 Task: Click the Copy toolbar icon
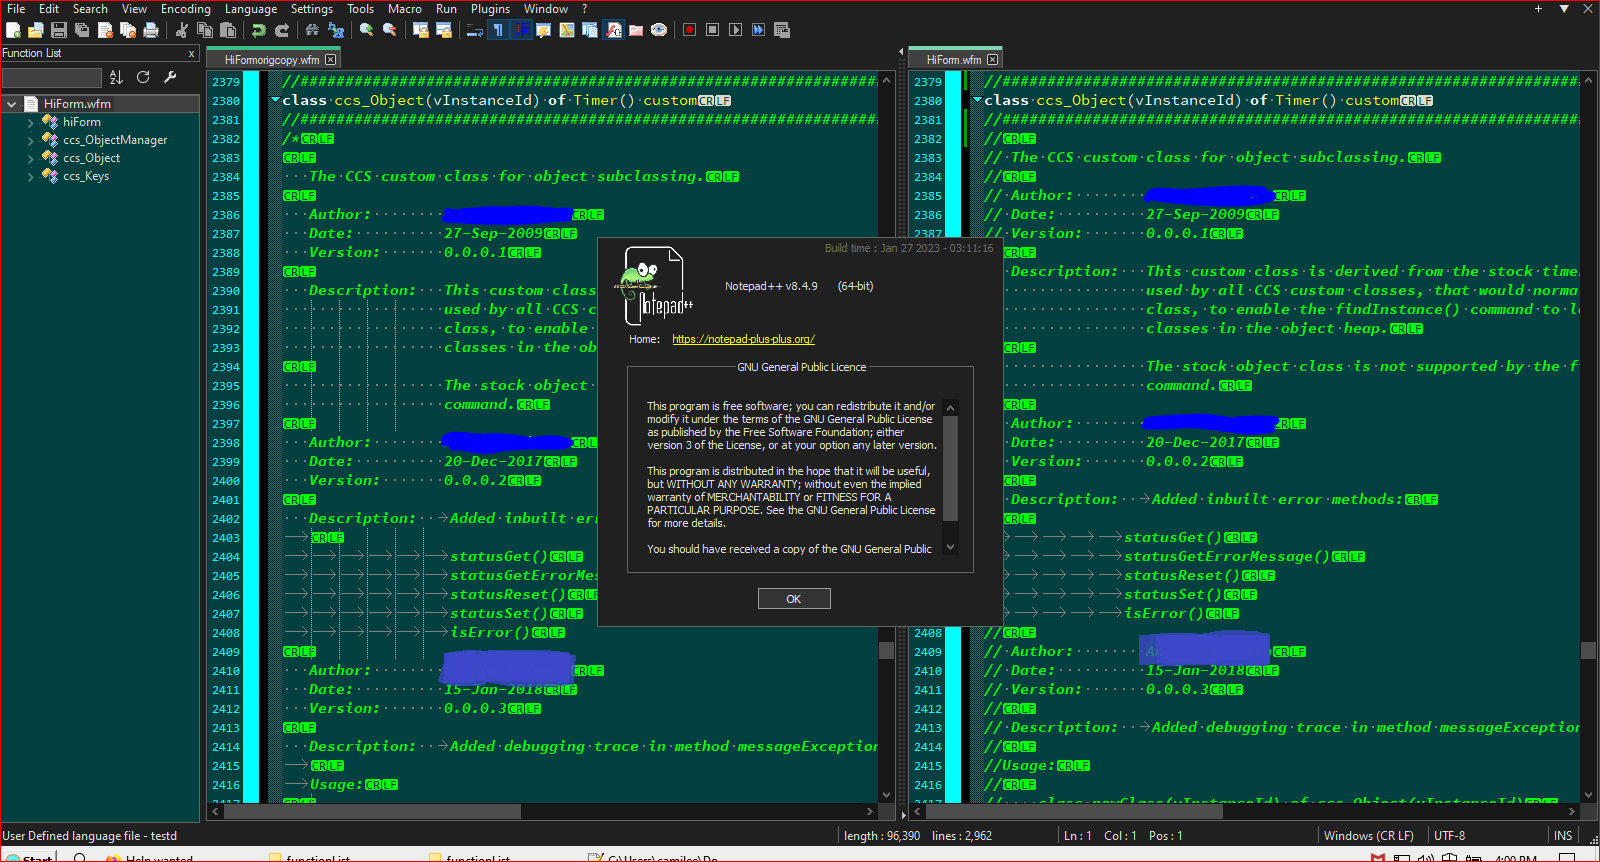tap(205, 30)
